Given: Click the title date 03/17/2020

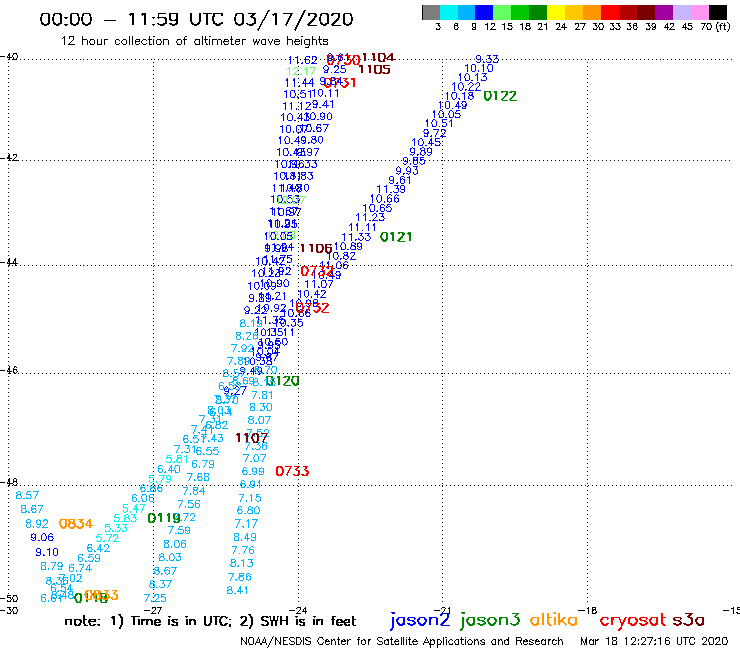Looking at the screenshot, I should 293,19.
